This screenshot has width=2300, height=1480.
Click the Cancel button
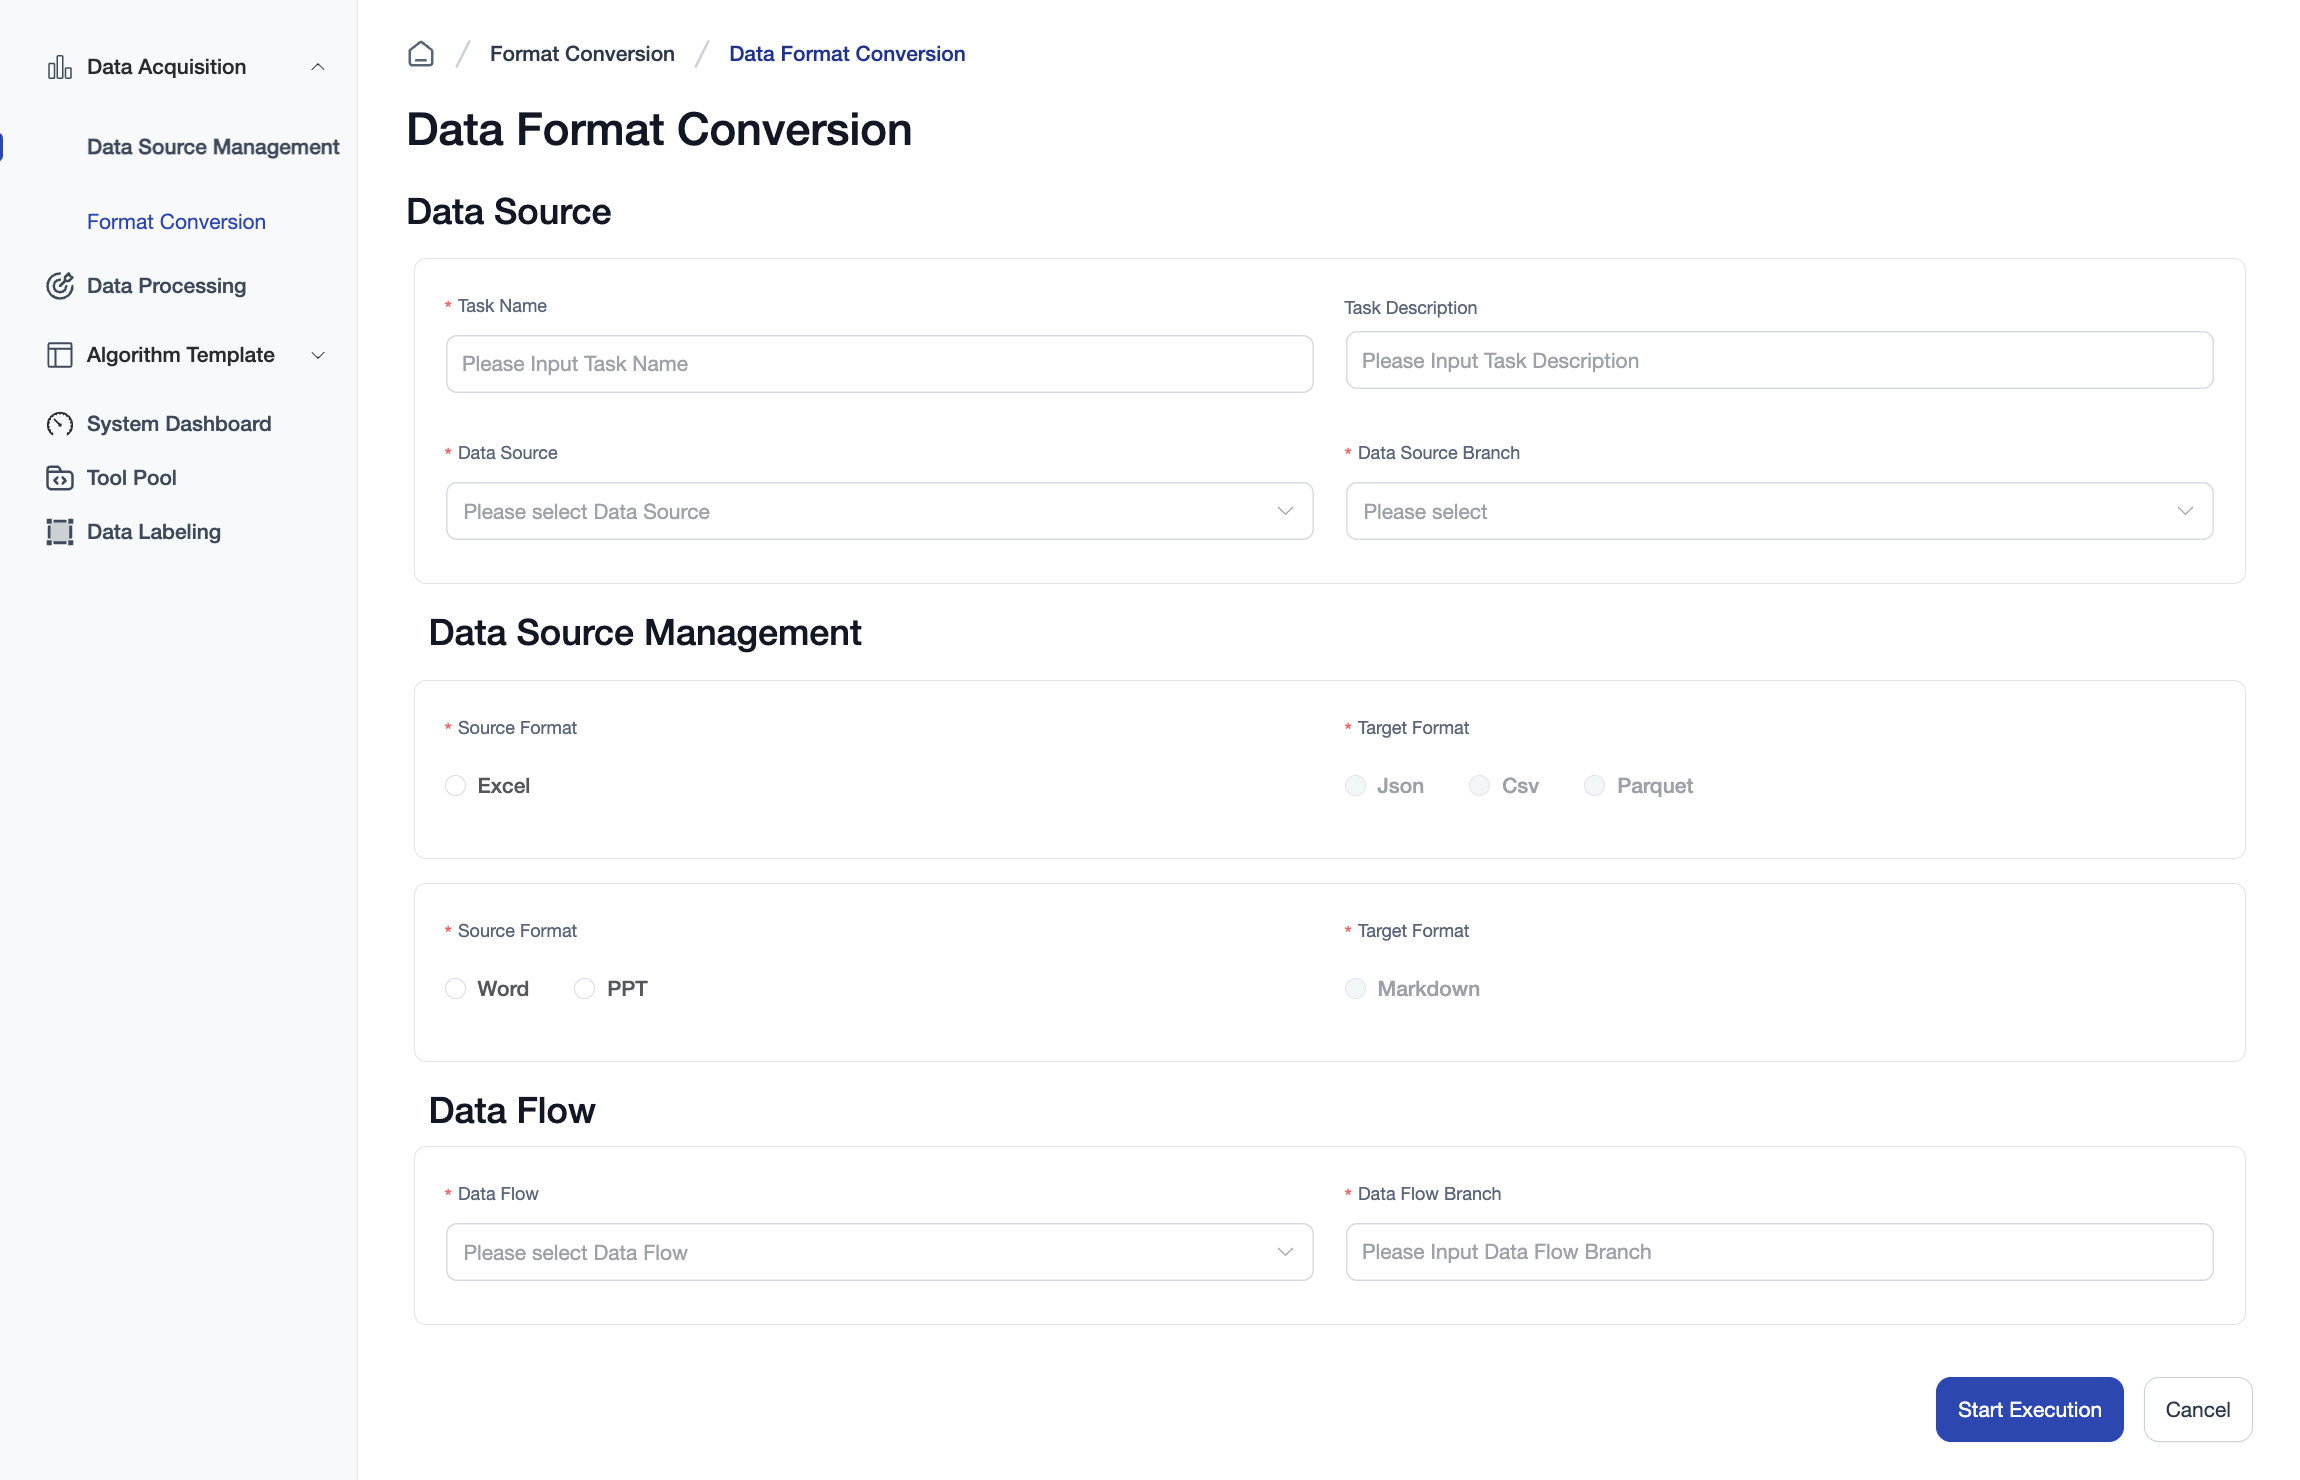[x=2197, y=1410]
